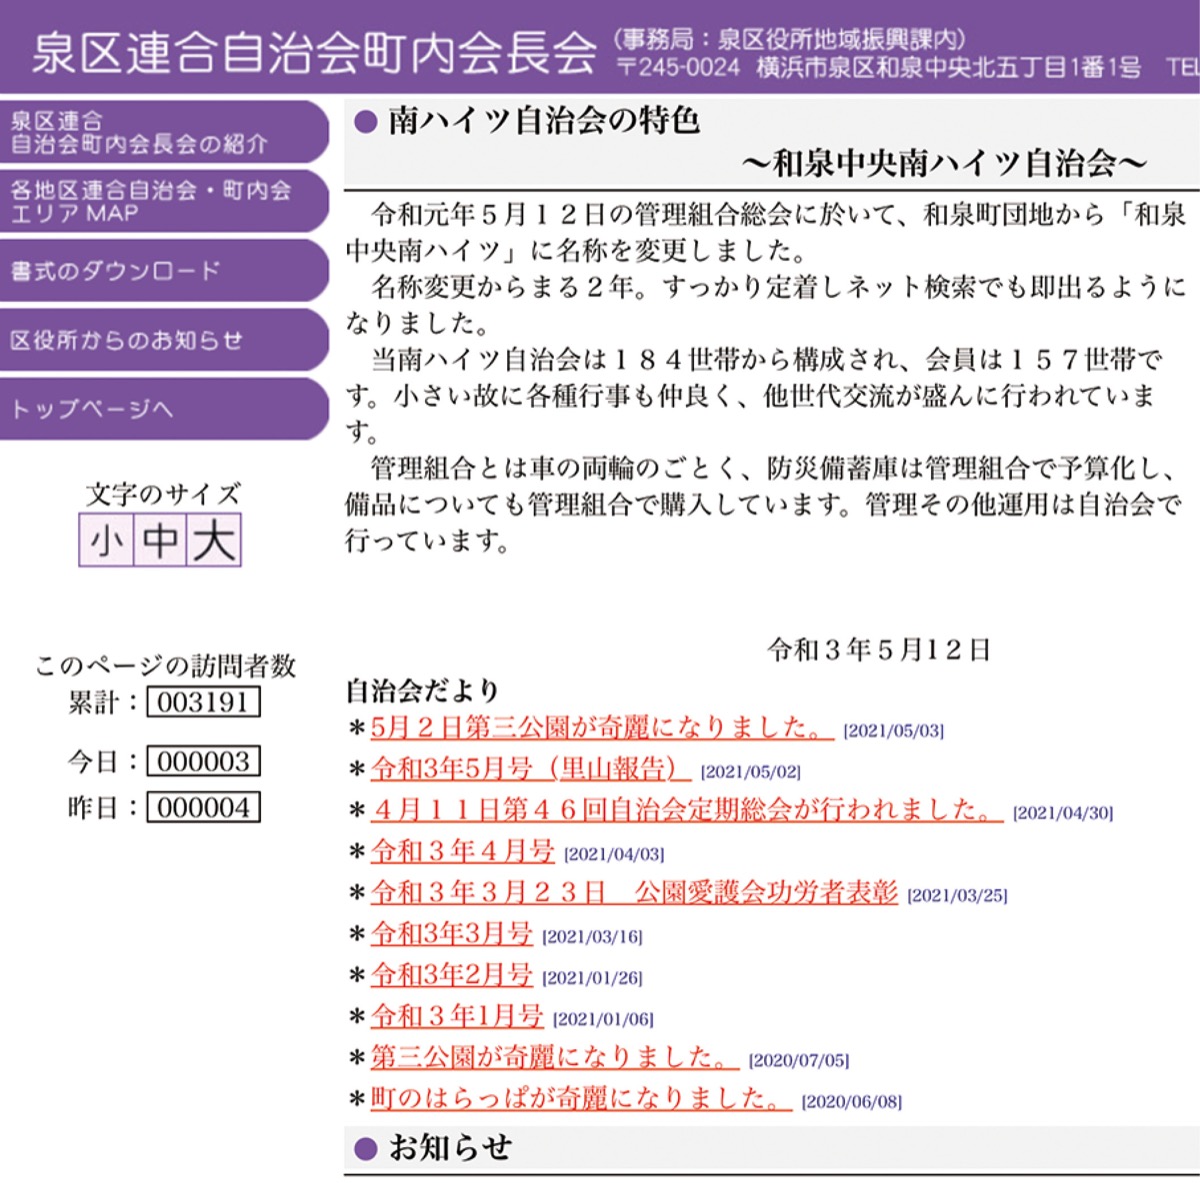Set text size to 大 (large)
Screen dimensions: 1200x1183
pos(214,541)
